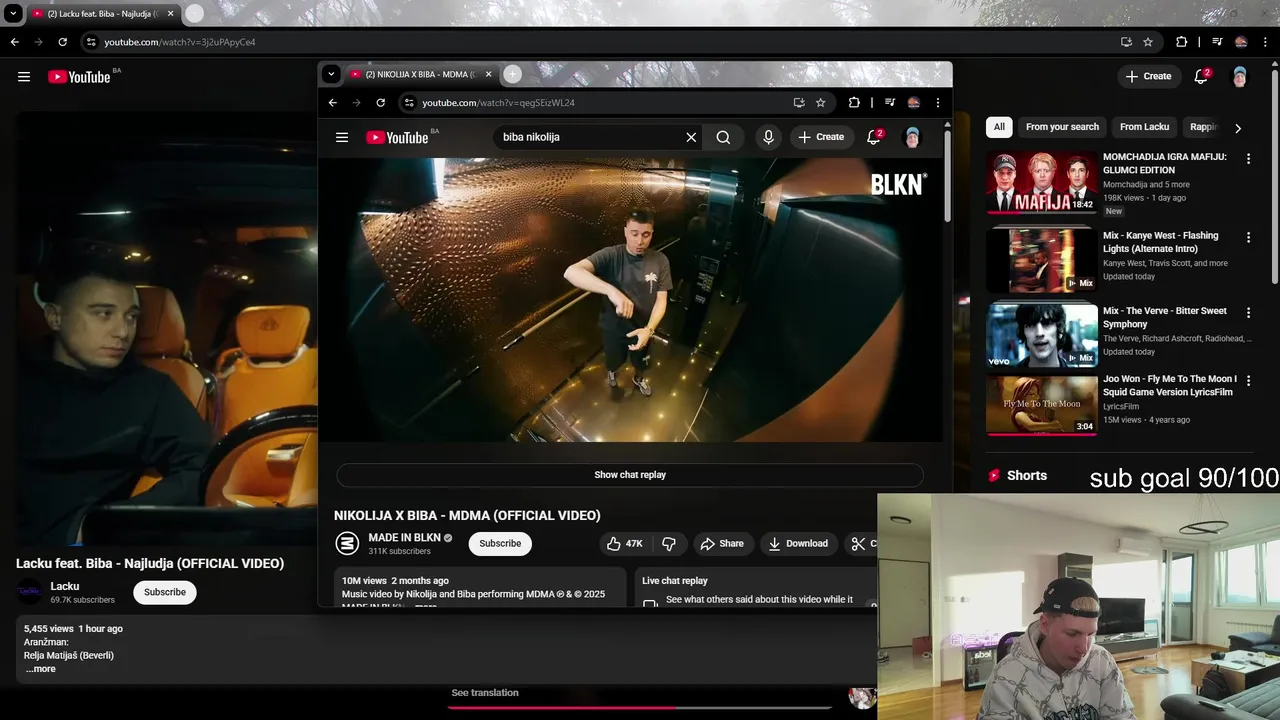Select the 'All' filter chip
This screenshot has width=1280, height=720.
(x=999, y=127)
